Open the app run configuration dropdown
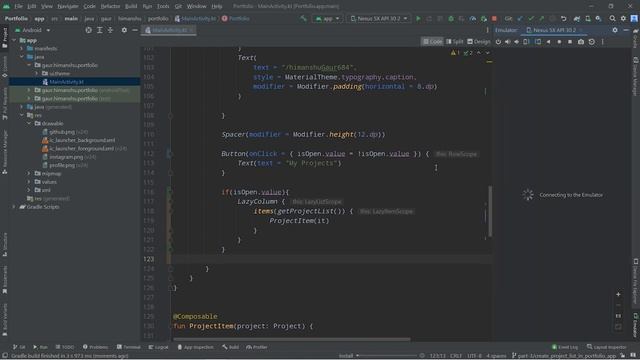Image resolution: width=640 pixels, height=360 pixels. coord(327,18)
